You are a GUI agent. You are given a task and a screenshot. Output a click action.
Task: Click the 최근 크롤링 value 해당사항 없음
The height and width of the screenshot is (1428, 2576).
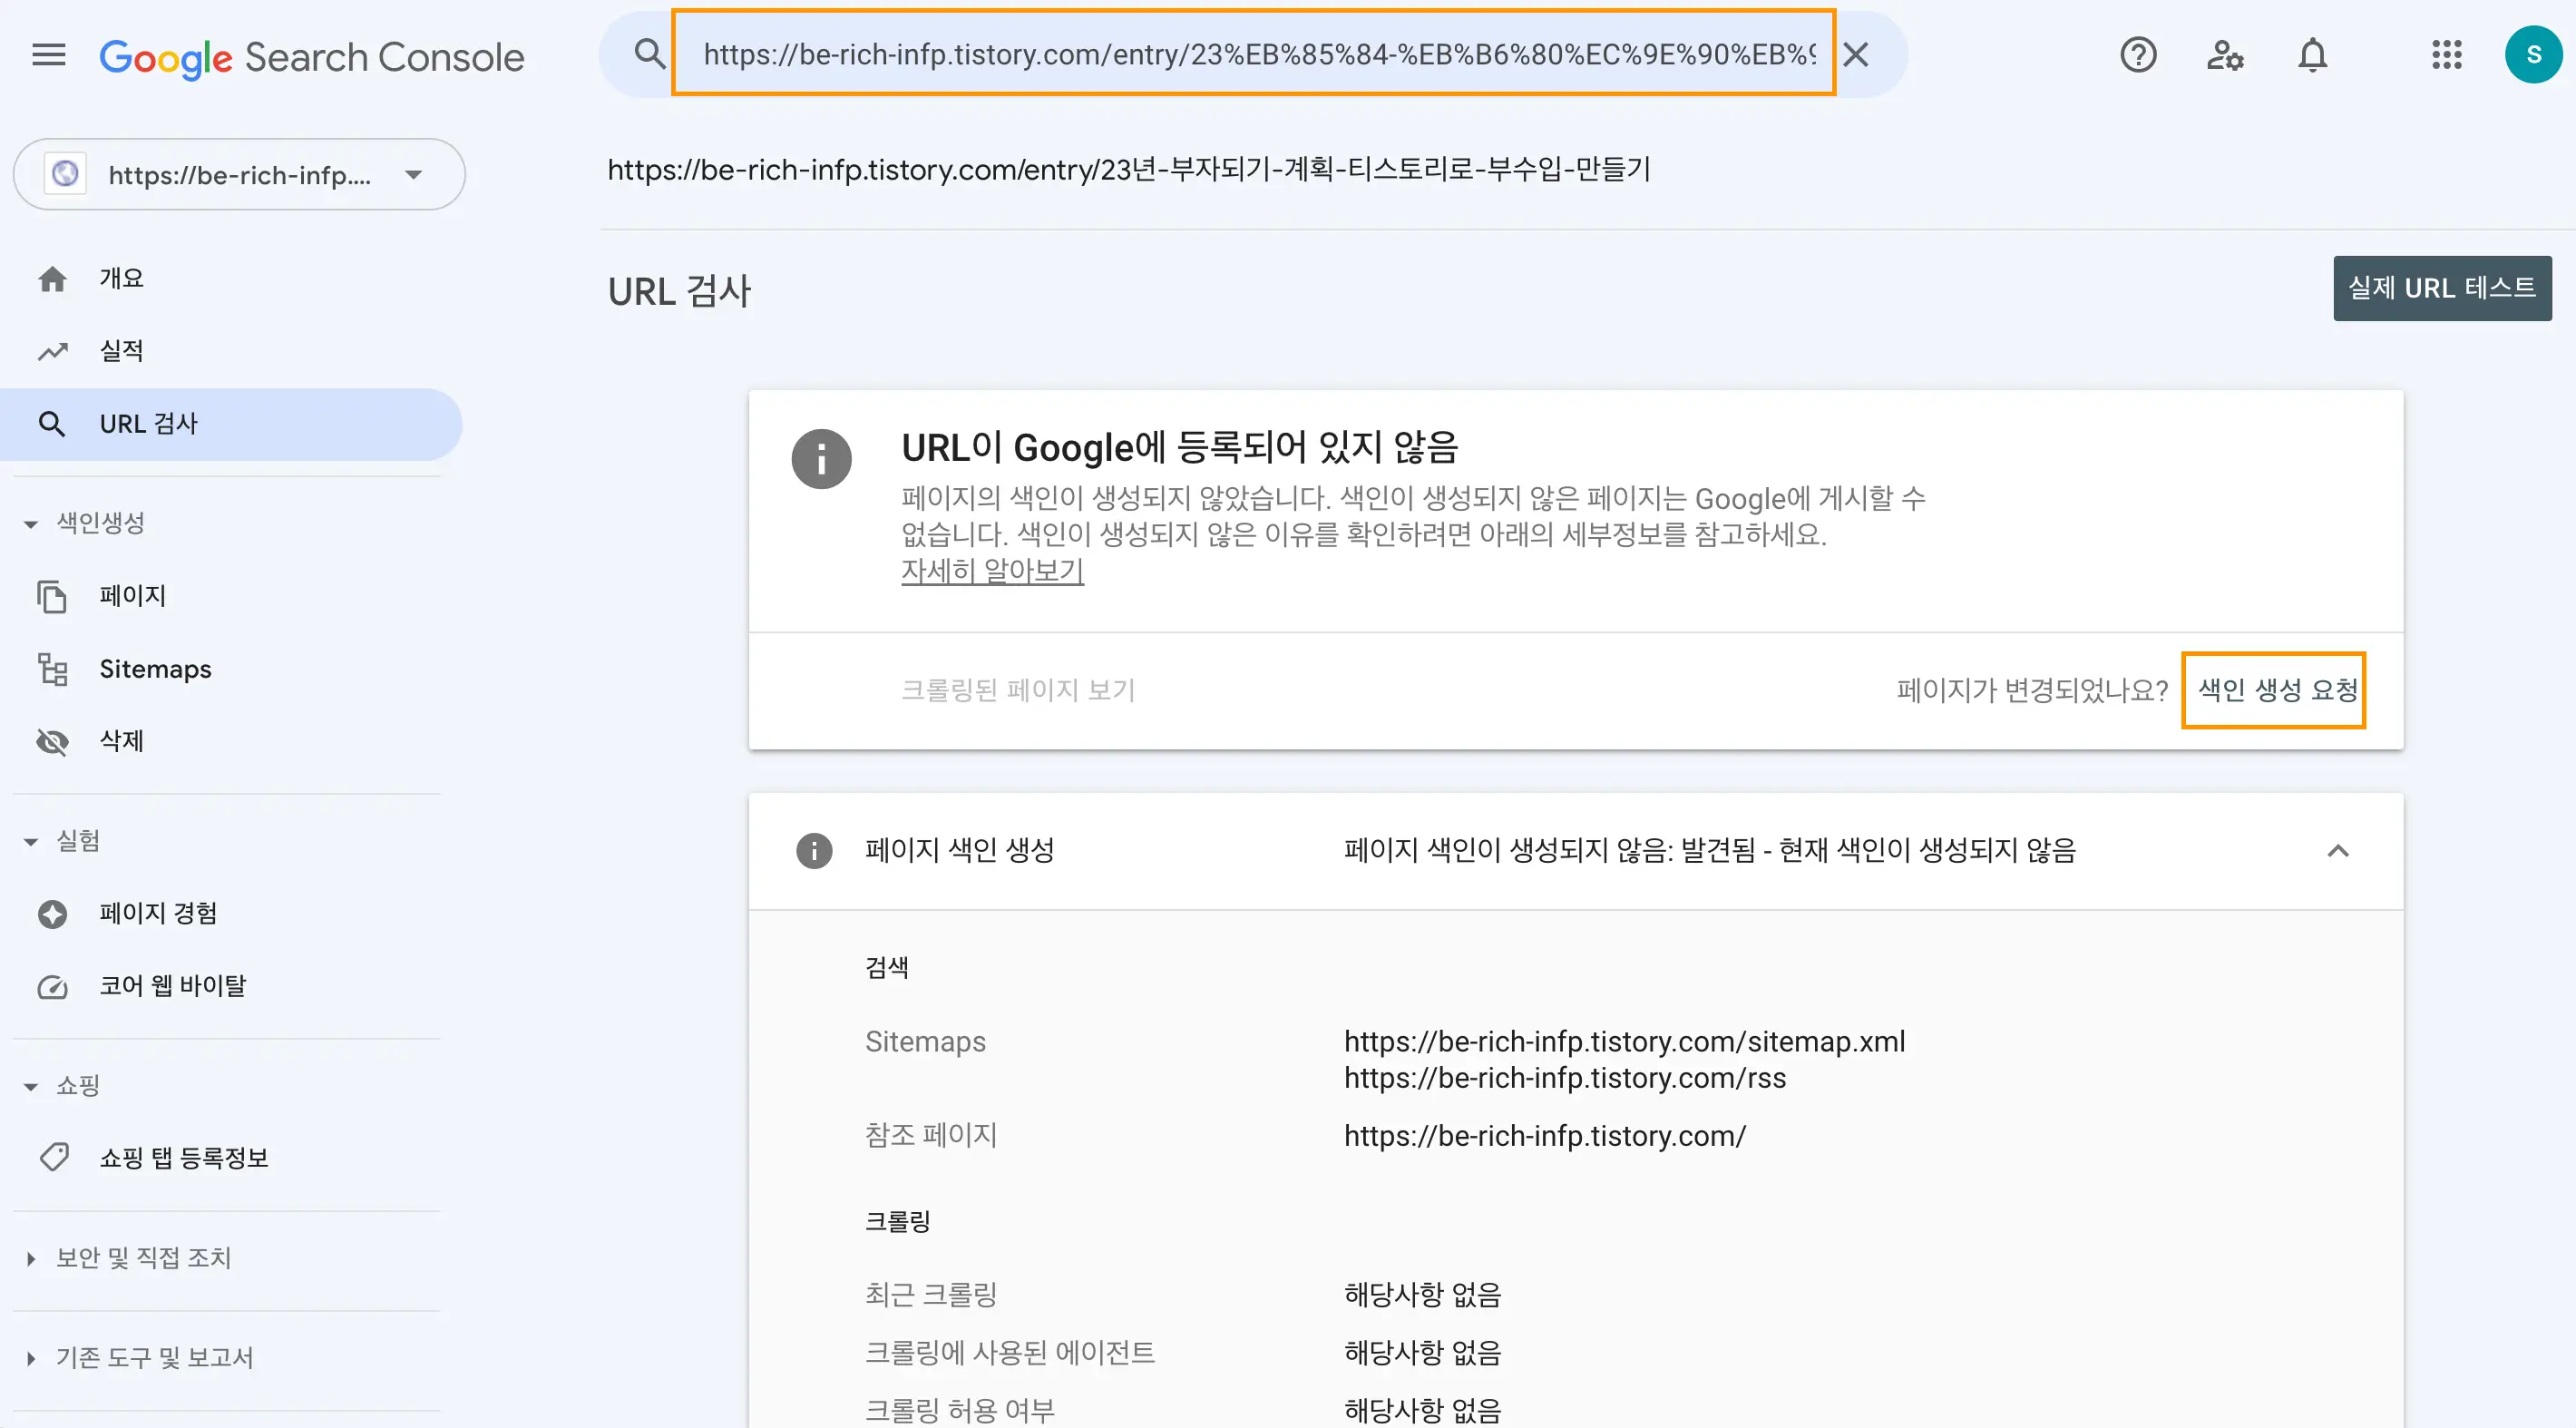tap(1422, 1294)
